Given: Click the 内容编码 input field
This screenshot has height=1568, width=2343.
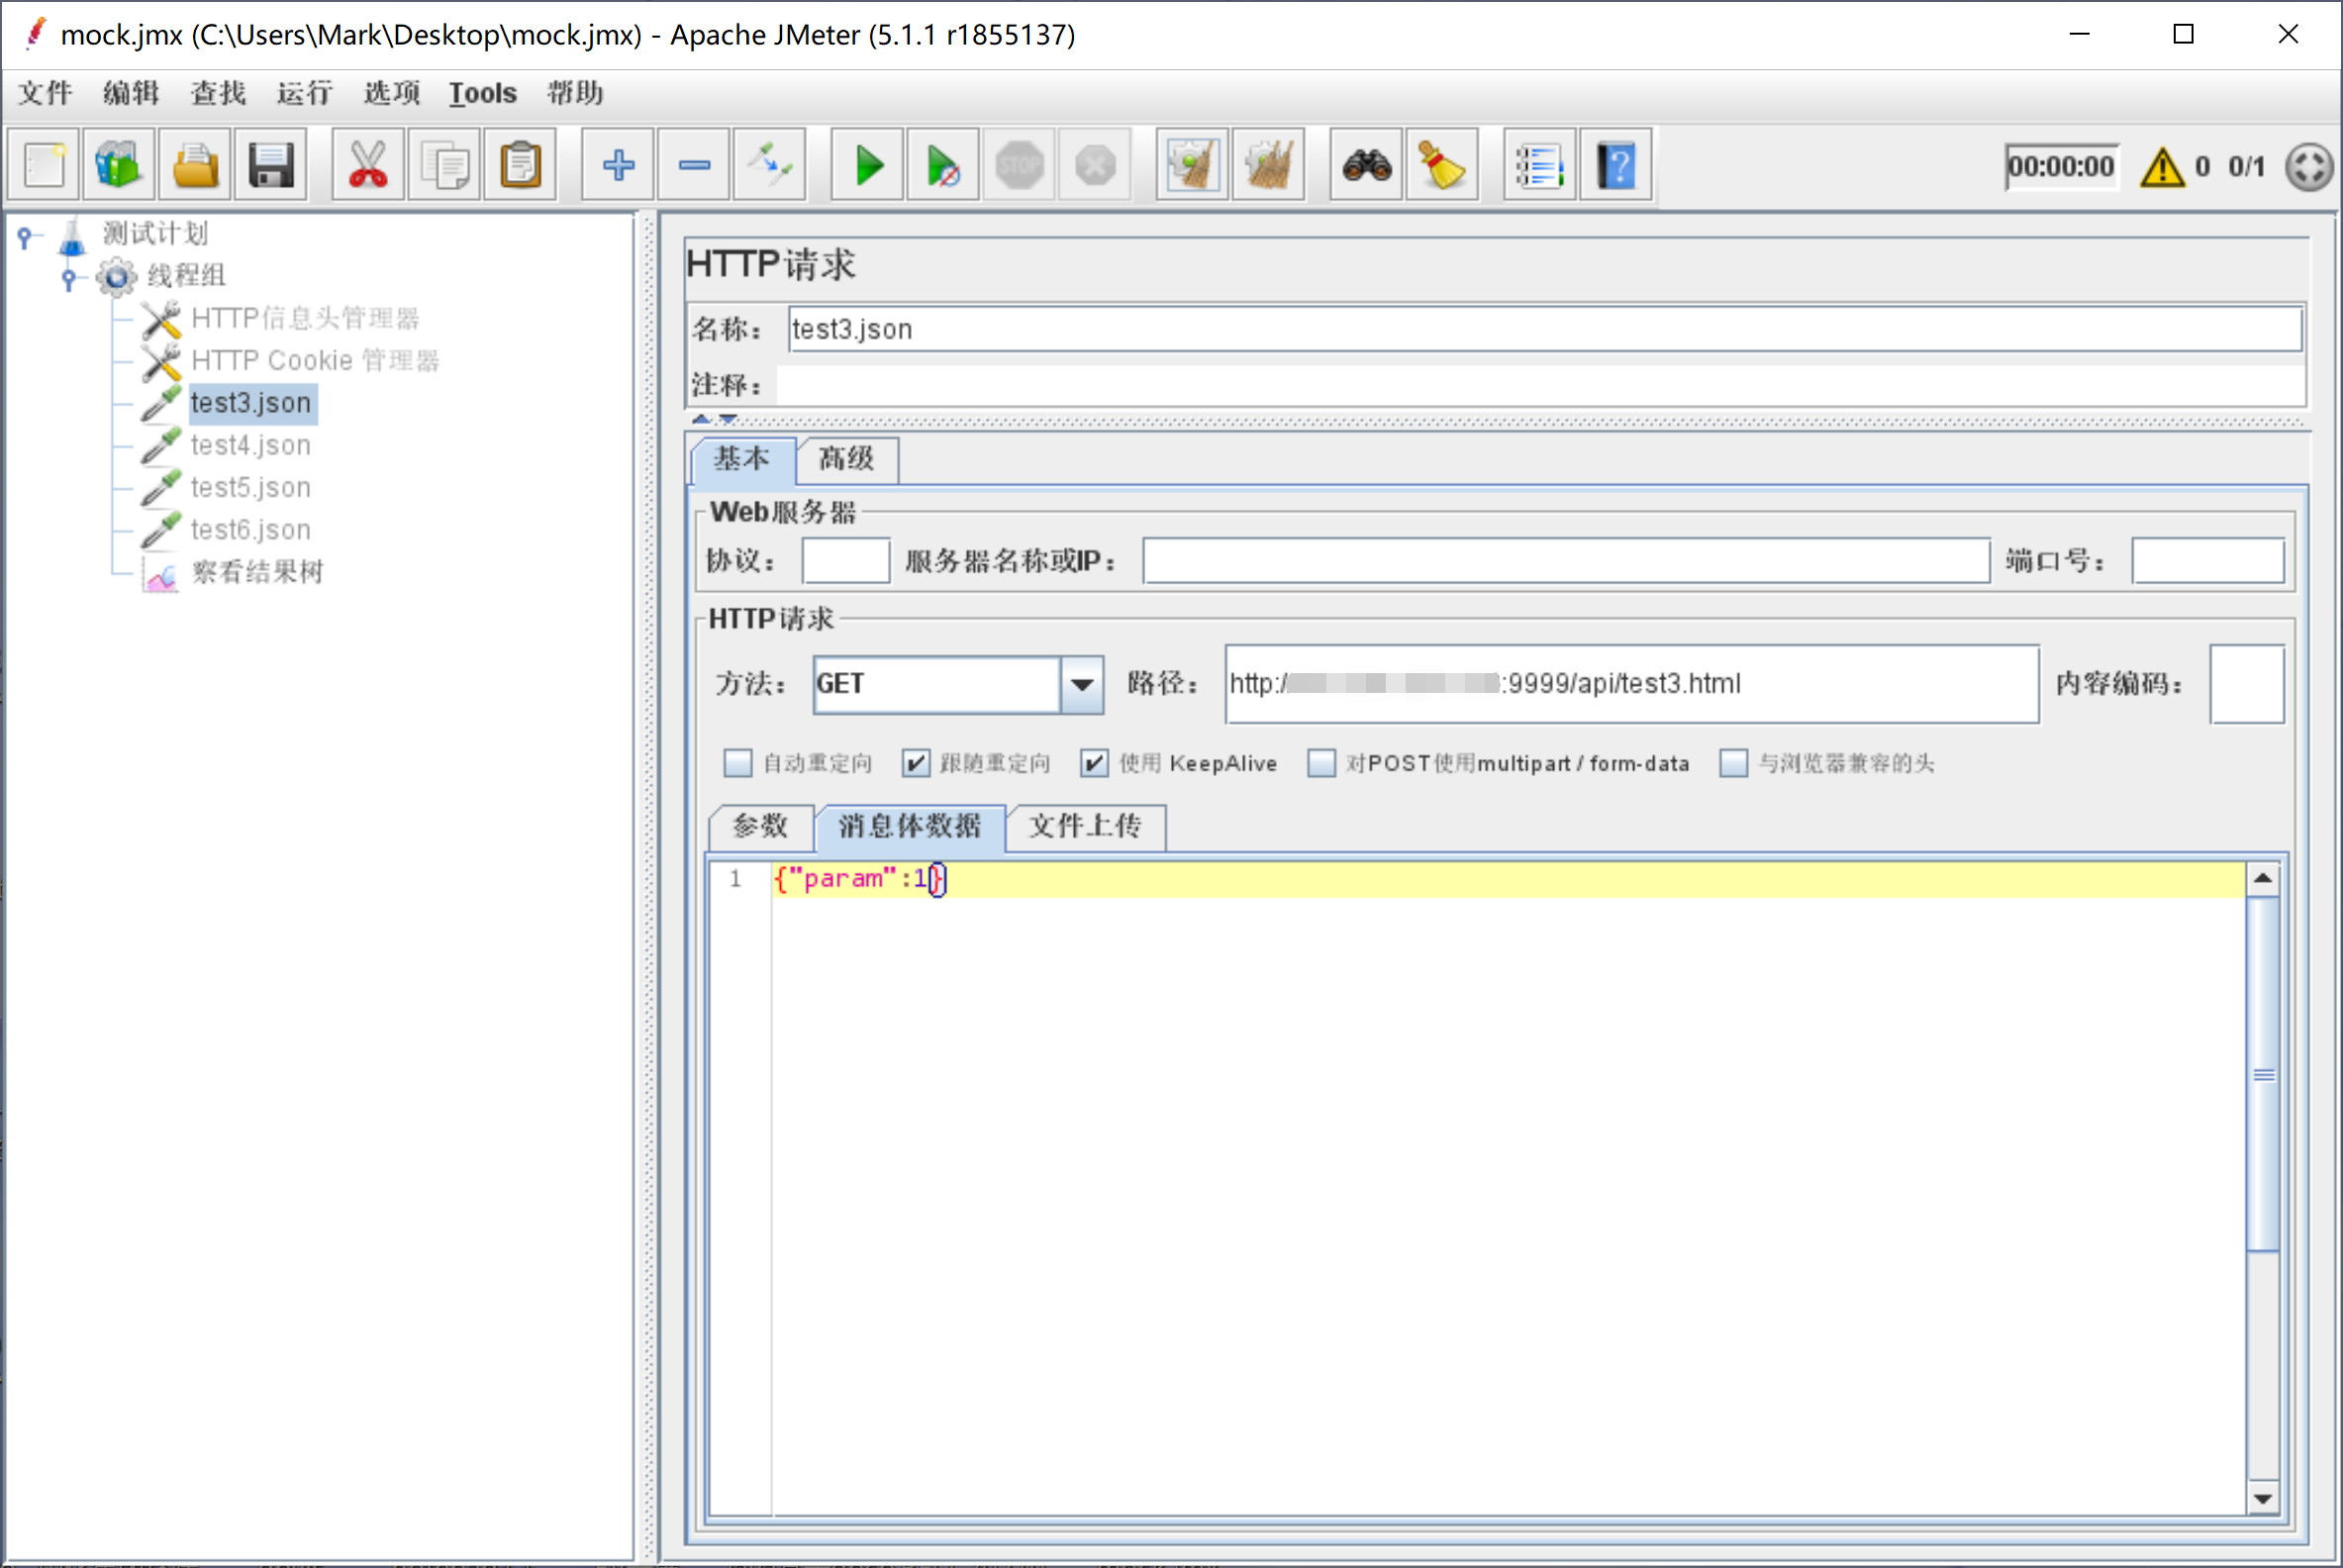Looking at the screenshot, I should click(x=2247, y=684).
